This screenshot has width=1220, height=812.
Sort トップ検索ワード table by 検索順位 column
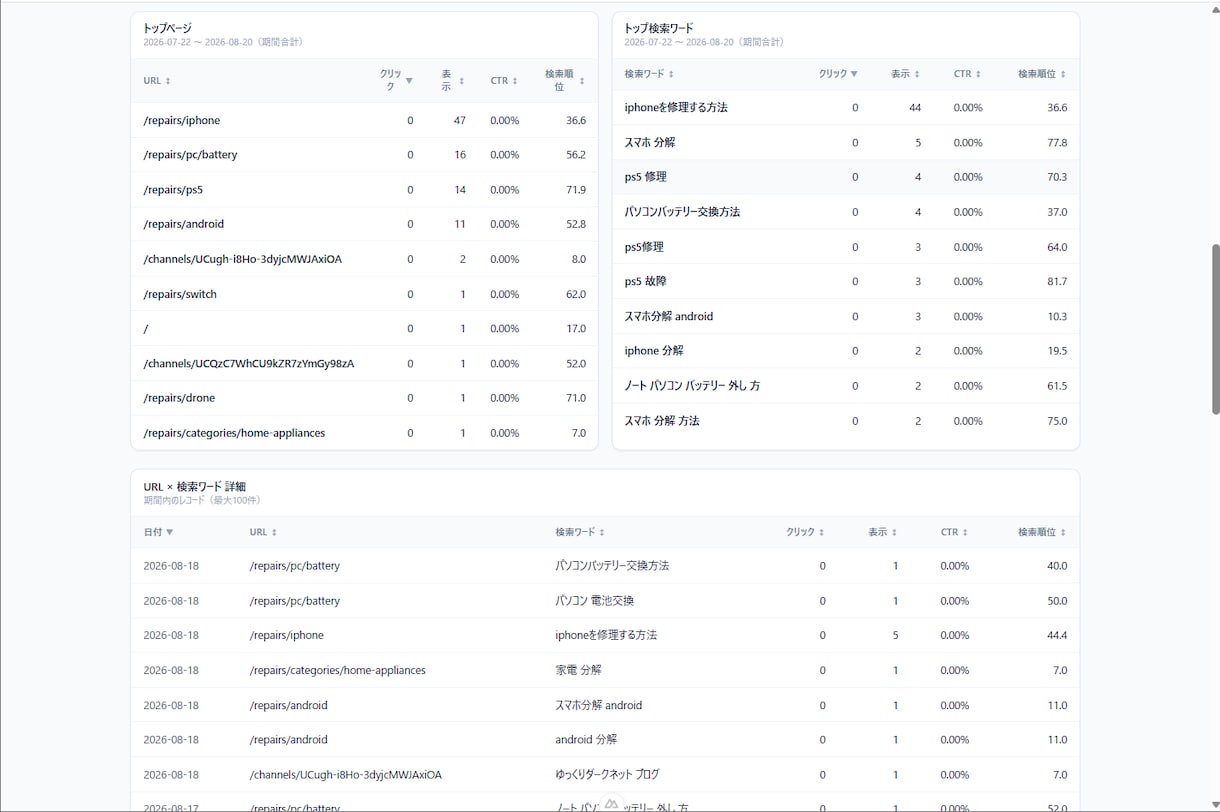pos(1042,74)
